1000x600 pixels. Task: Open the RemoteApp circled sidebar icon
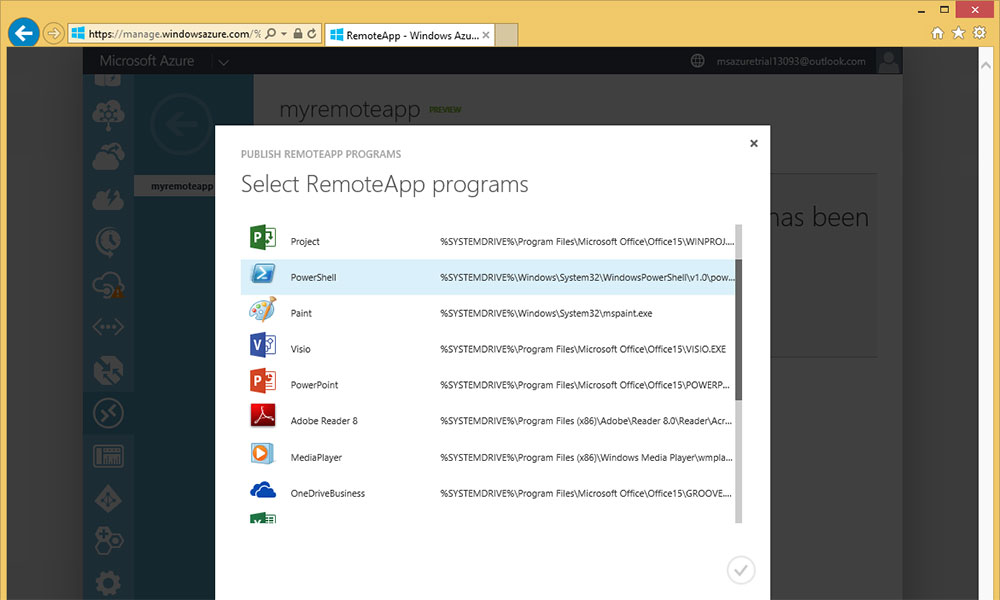click(108, 414)
